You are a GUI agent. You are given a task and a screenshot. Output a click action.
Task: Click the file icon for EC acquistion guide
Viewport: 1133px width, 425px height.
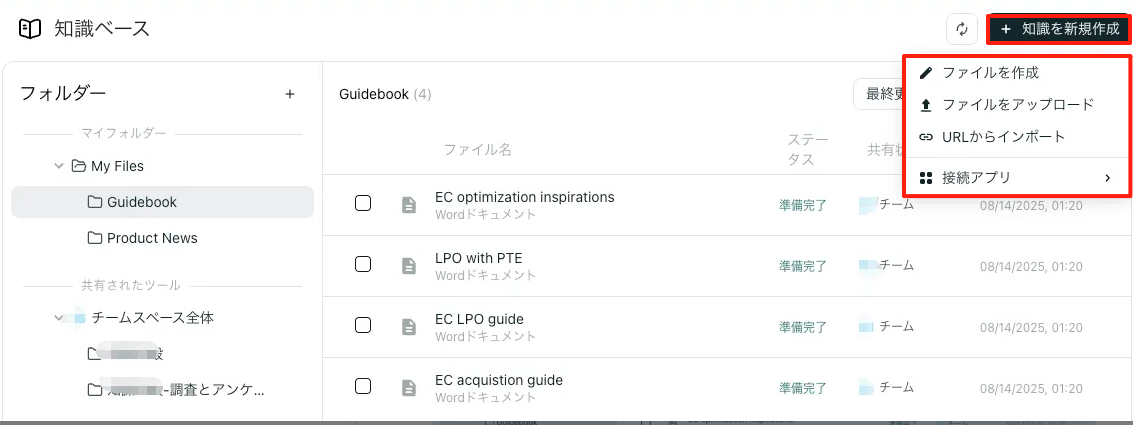[x=408, y=387]
